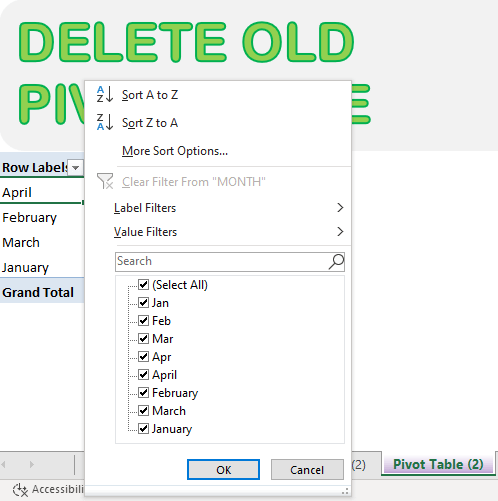Expand the Label Filters submenu
This screenshot has height=501, width=498.
click(229, 208)
